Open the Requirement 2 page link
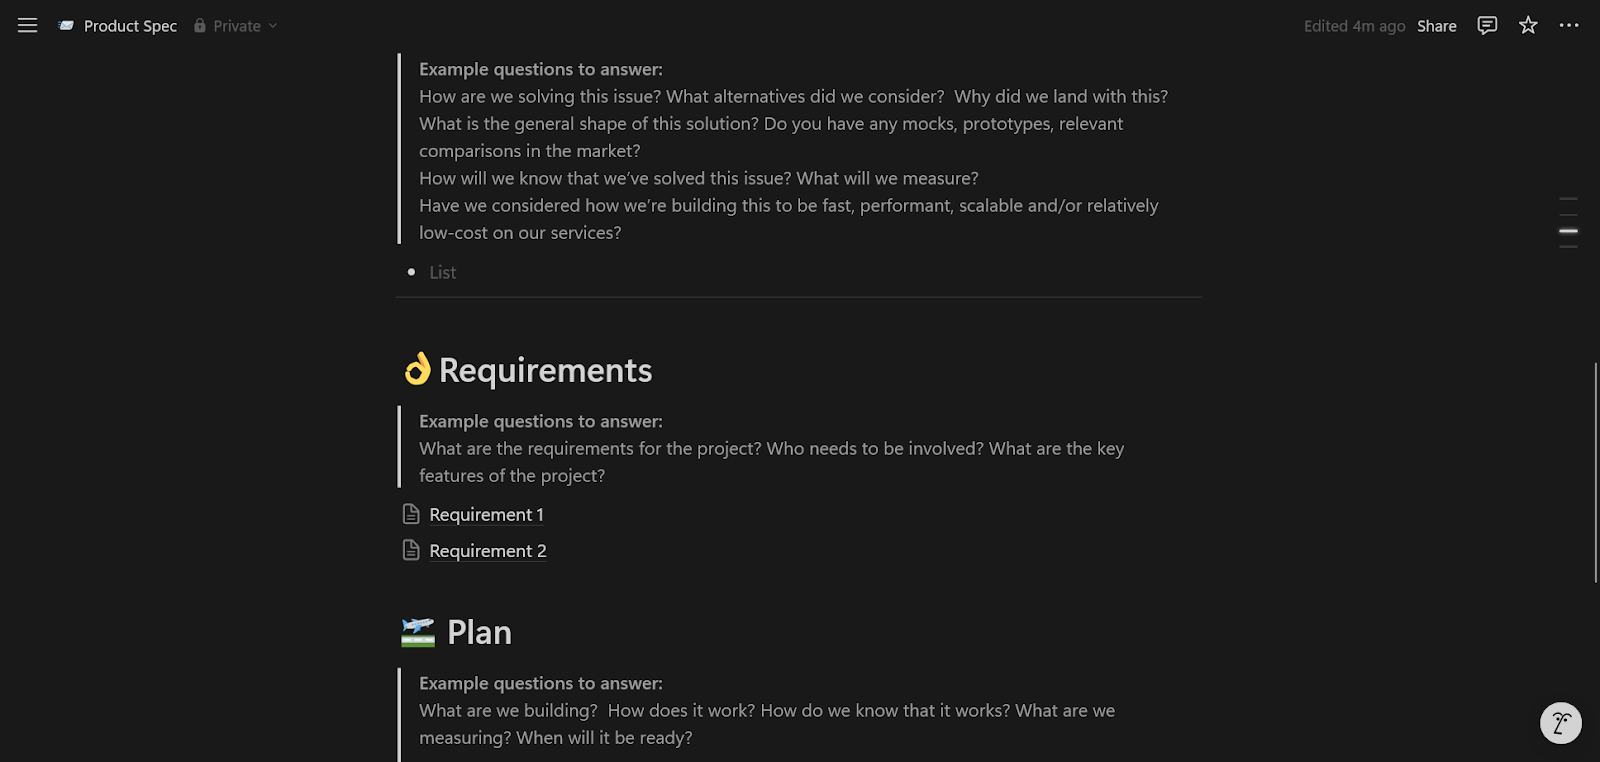The width and height of the screenshot is (1600, 762). (x=488, y=551)
